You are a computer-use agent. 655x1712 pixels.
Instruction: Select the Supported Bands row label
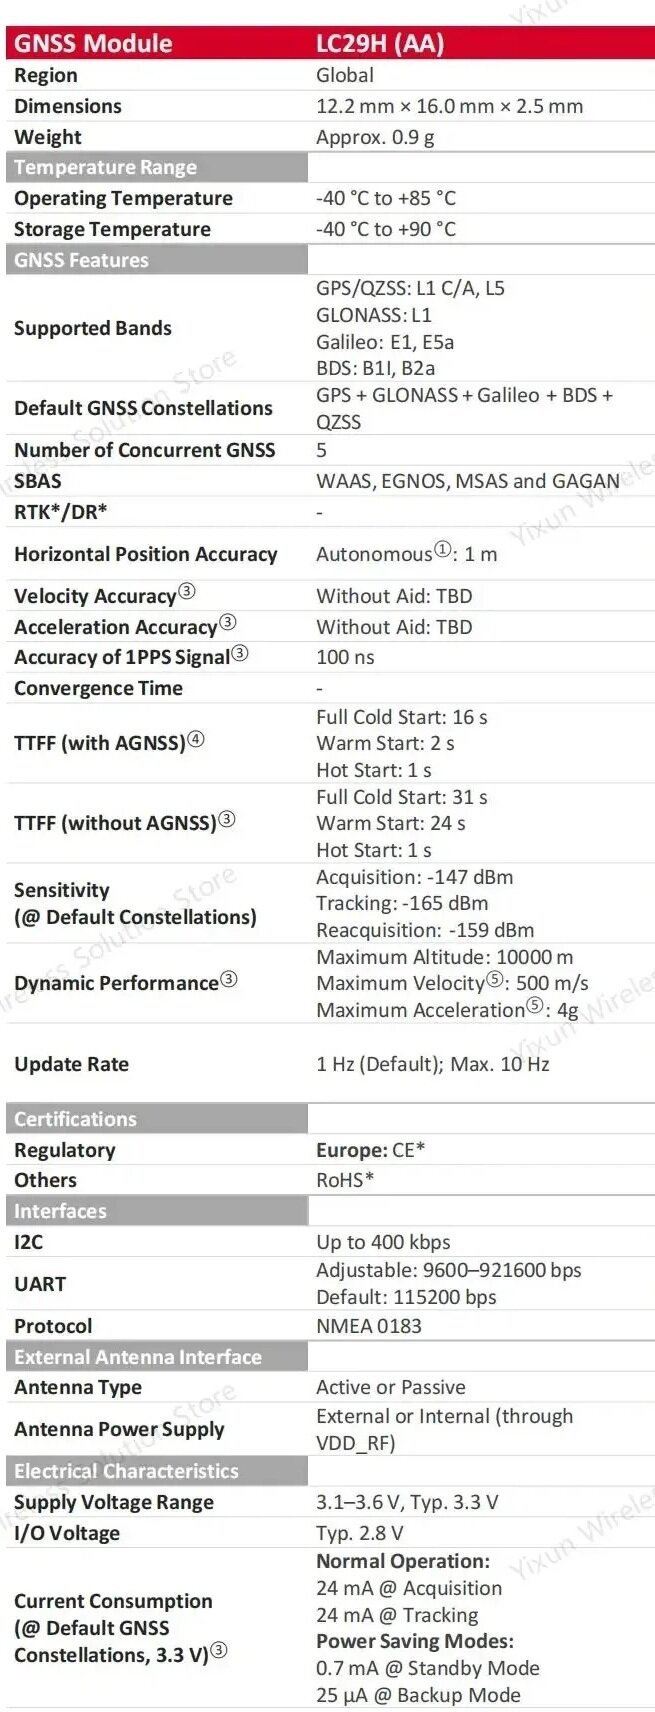pos(93,328)
